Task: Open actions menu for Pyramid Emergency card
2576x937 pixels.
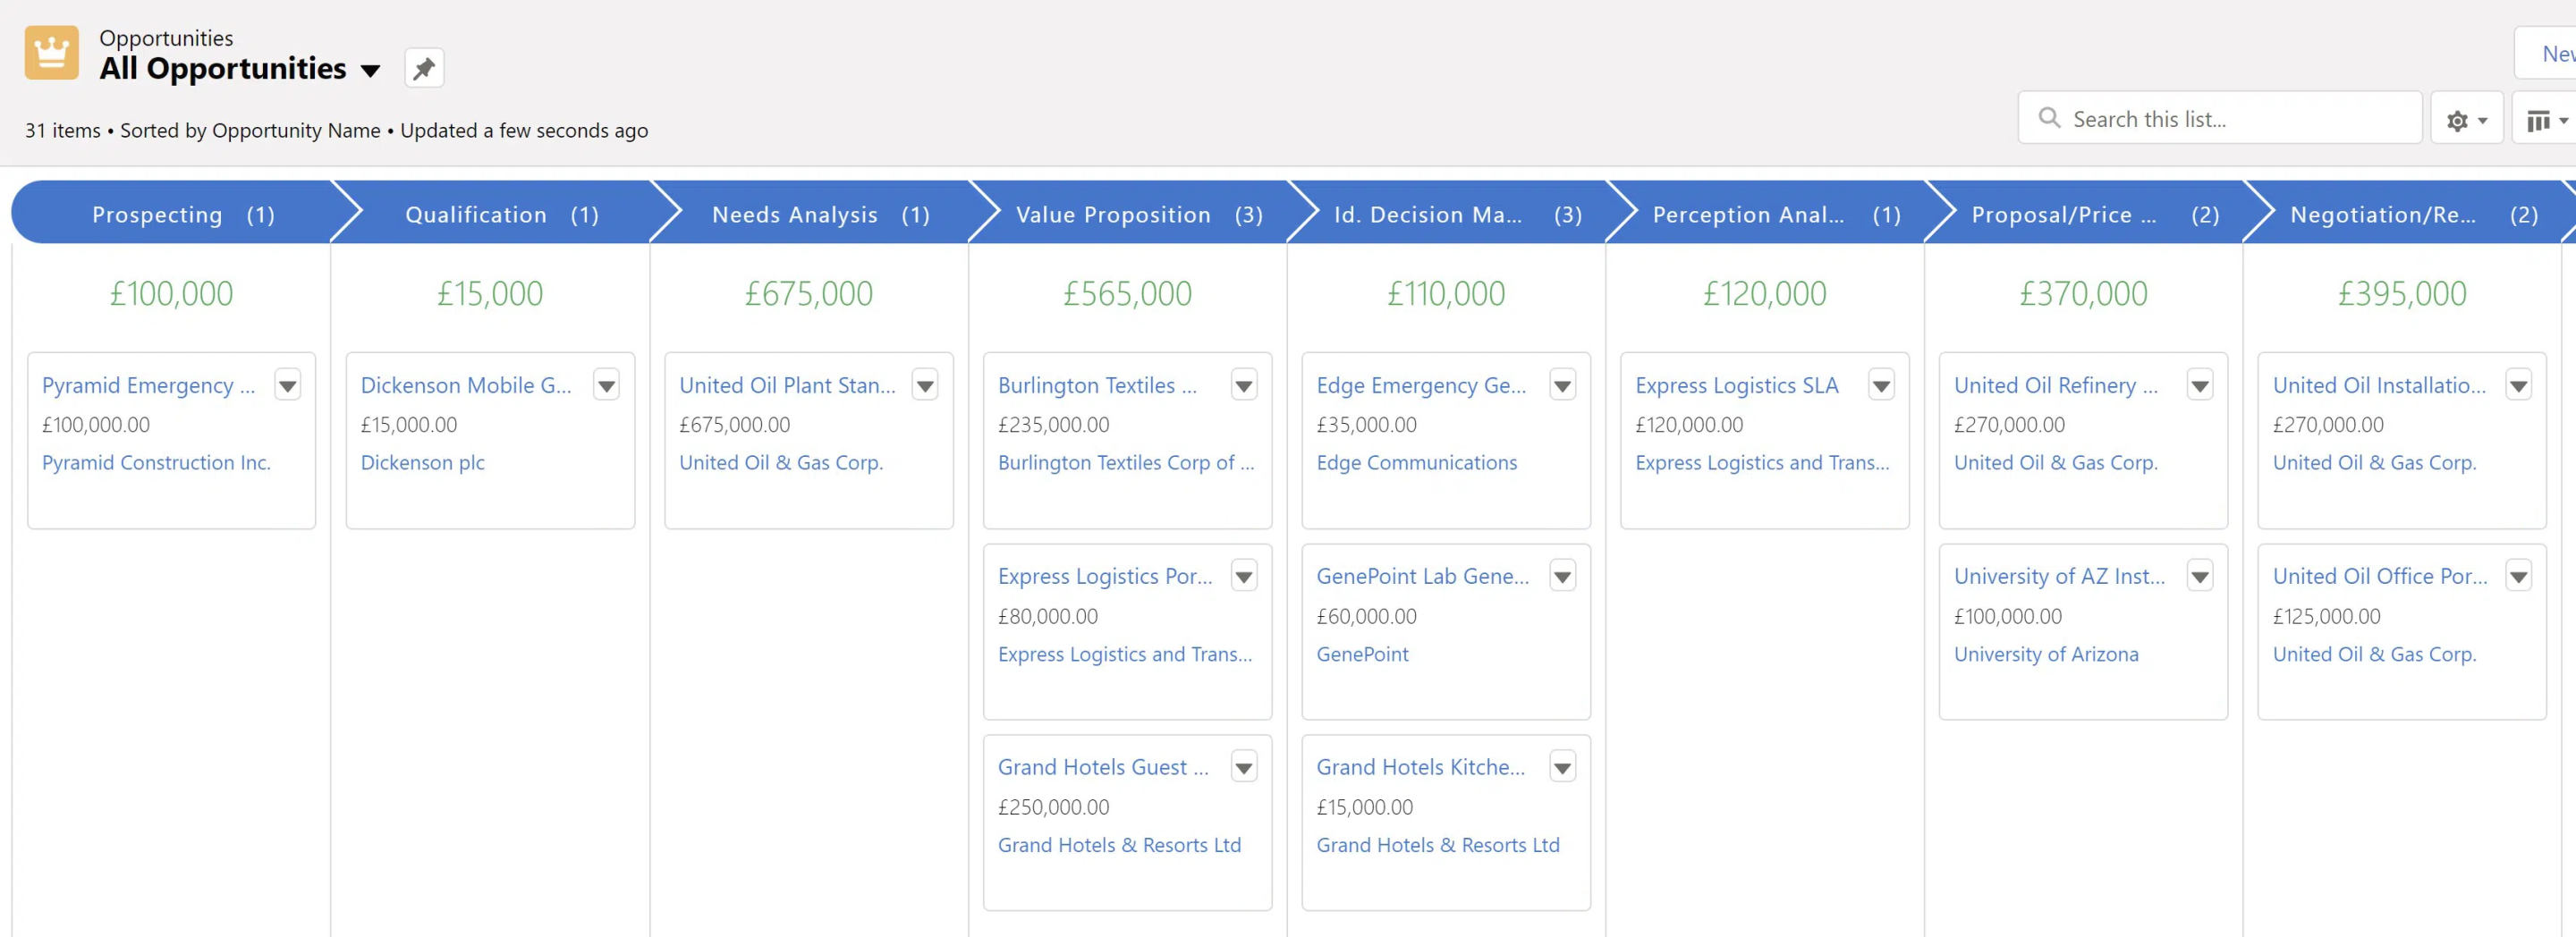Action: click(x=287, y=385)
